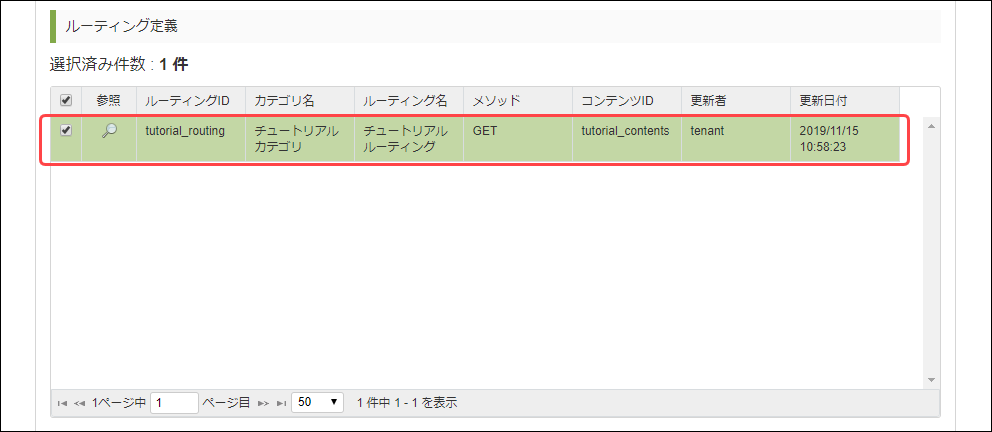The height and width of the screenshot is (432, 992).
Task: Go to the next page using pager icon
Action: (x=263, y=403)
